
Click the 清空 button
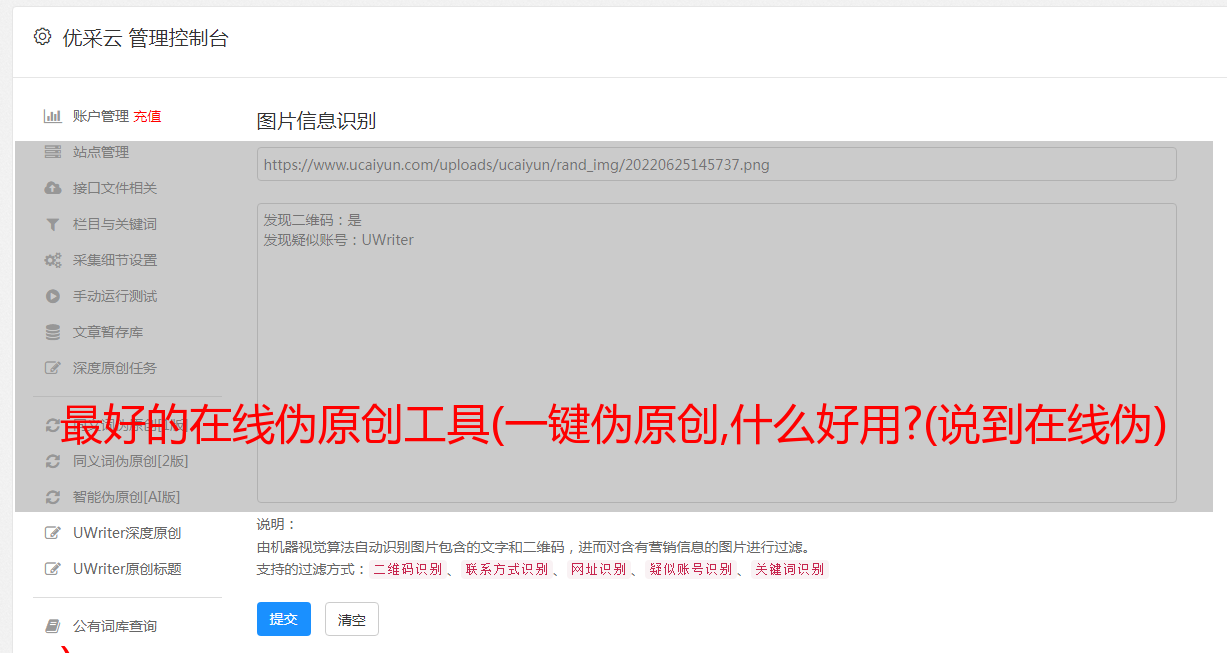(x=352, y=619)
